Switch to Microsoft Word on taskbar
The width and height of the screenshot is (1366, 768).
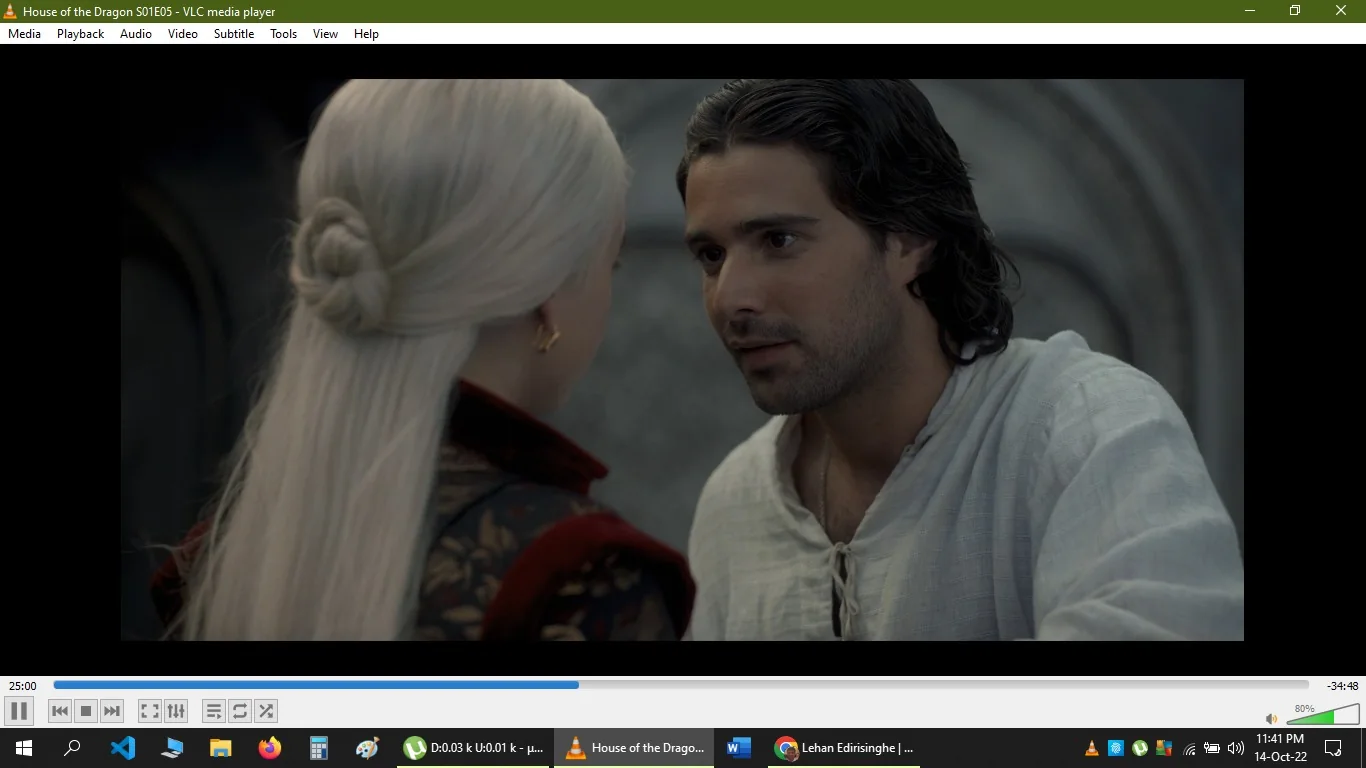tap(739, 748)
